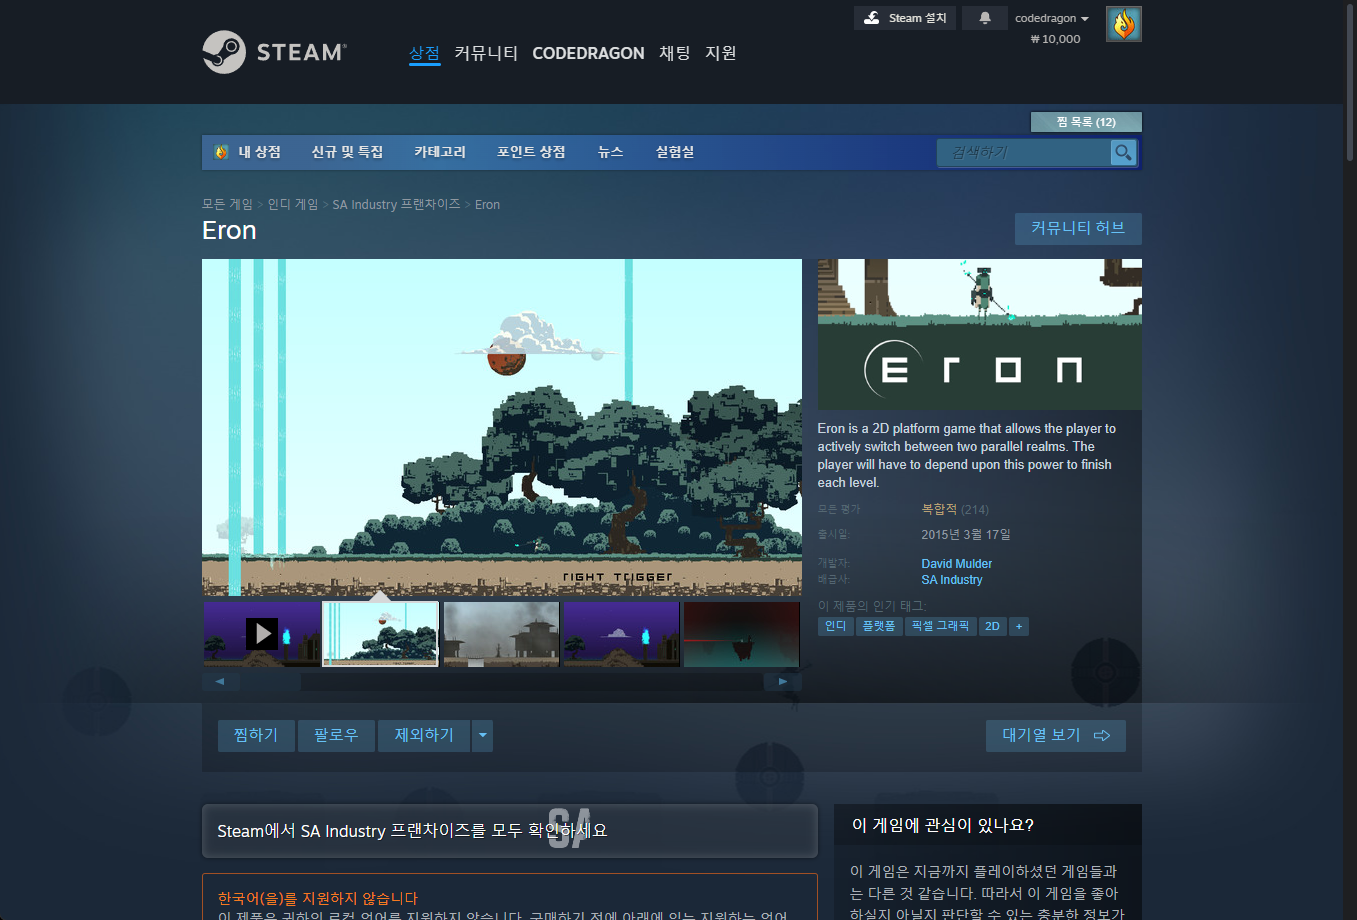Click the SA Industry 프랜차이즈 breadcrumb
This screenshot has width=1357, height=920.
point(396,204)
